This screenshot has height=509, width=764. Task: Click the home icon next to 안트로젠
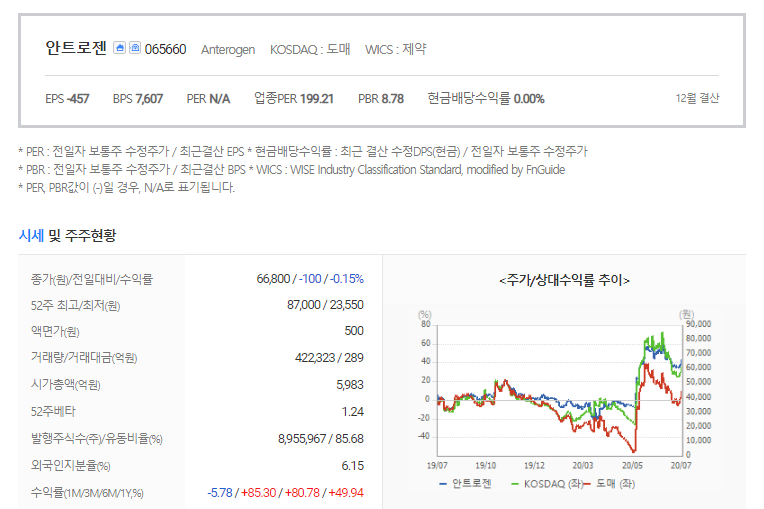(x=119, y=47)
